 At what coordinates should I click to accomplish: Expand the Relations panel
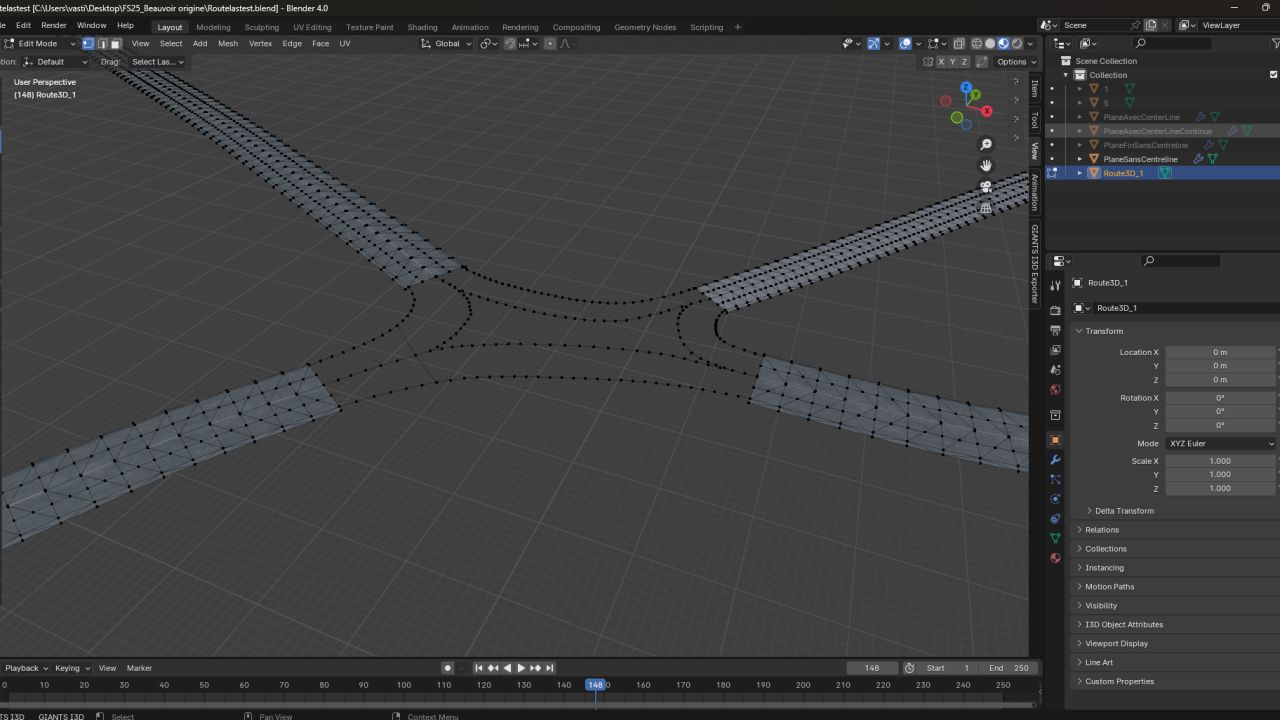[x=1102, y=530]
